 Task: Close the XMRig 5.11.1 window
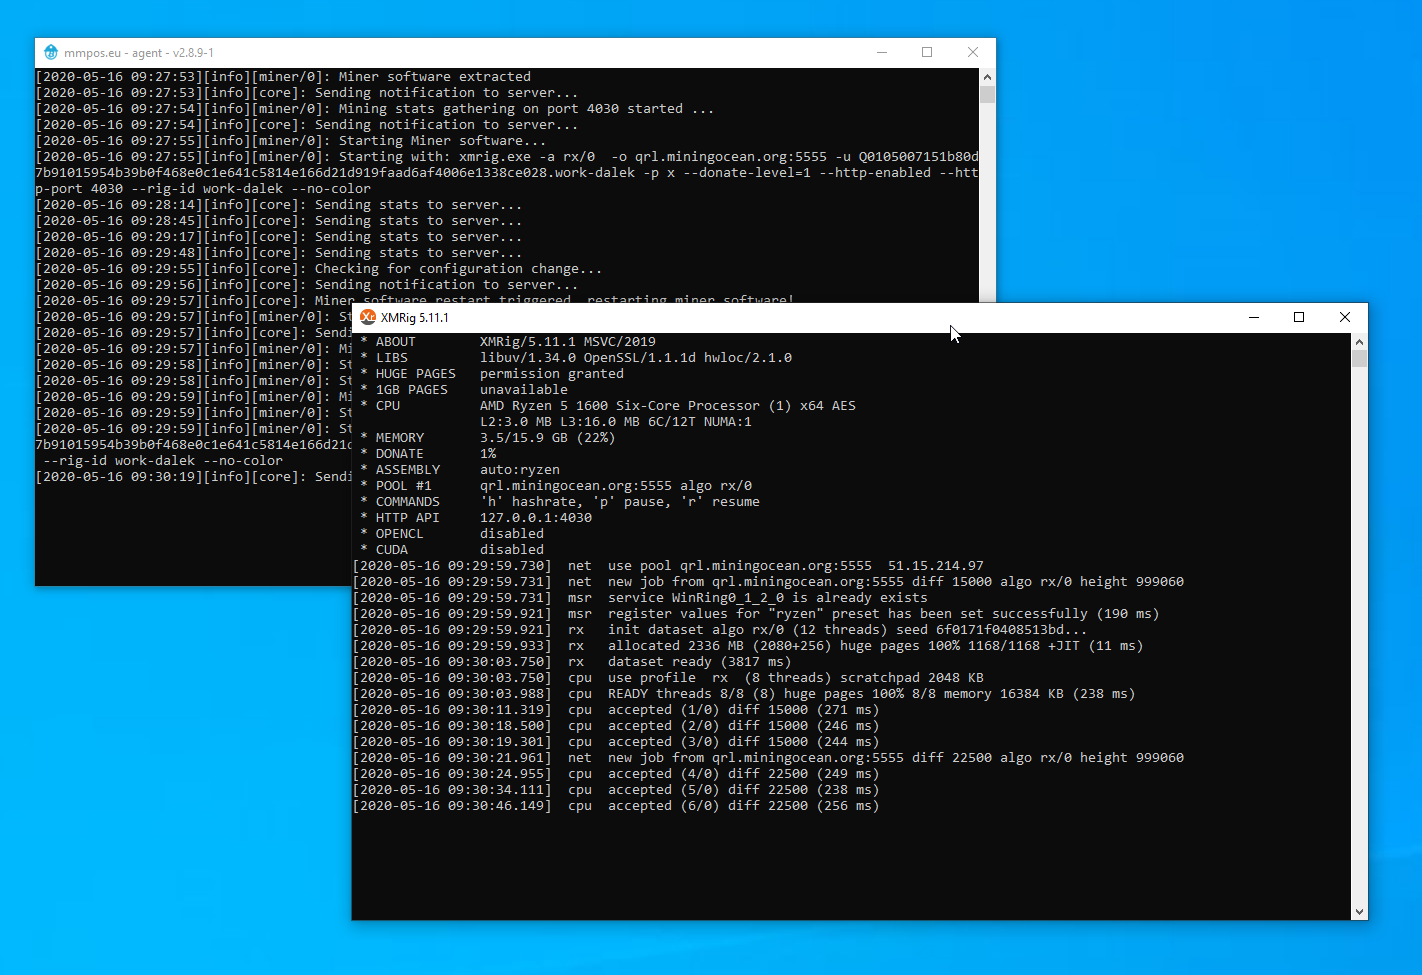pos(1345,317)
